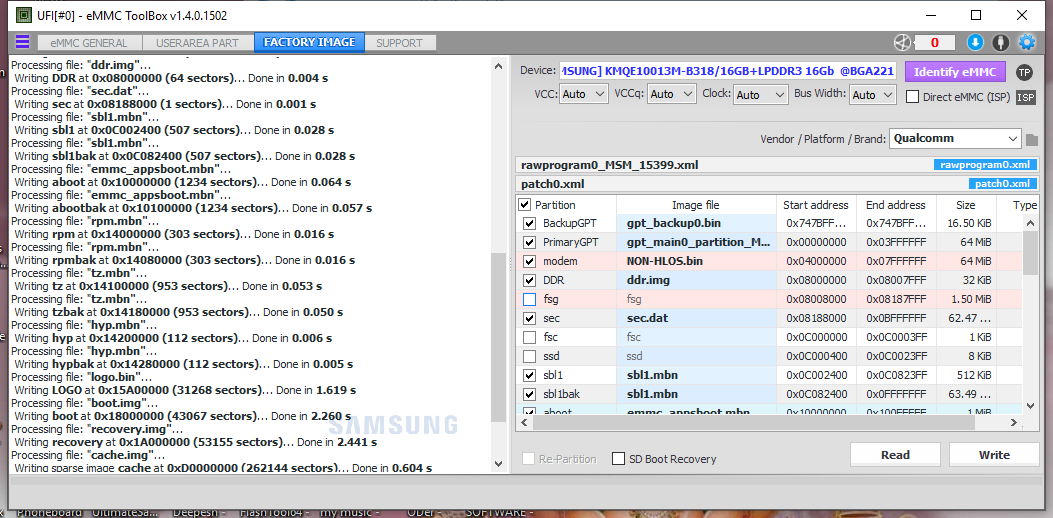Click the Image file column header

(696, 205)
